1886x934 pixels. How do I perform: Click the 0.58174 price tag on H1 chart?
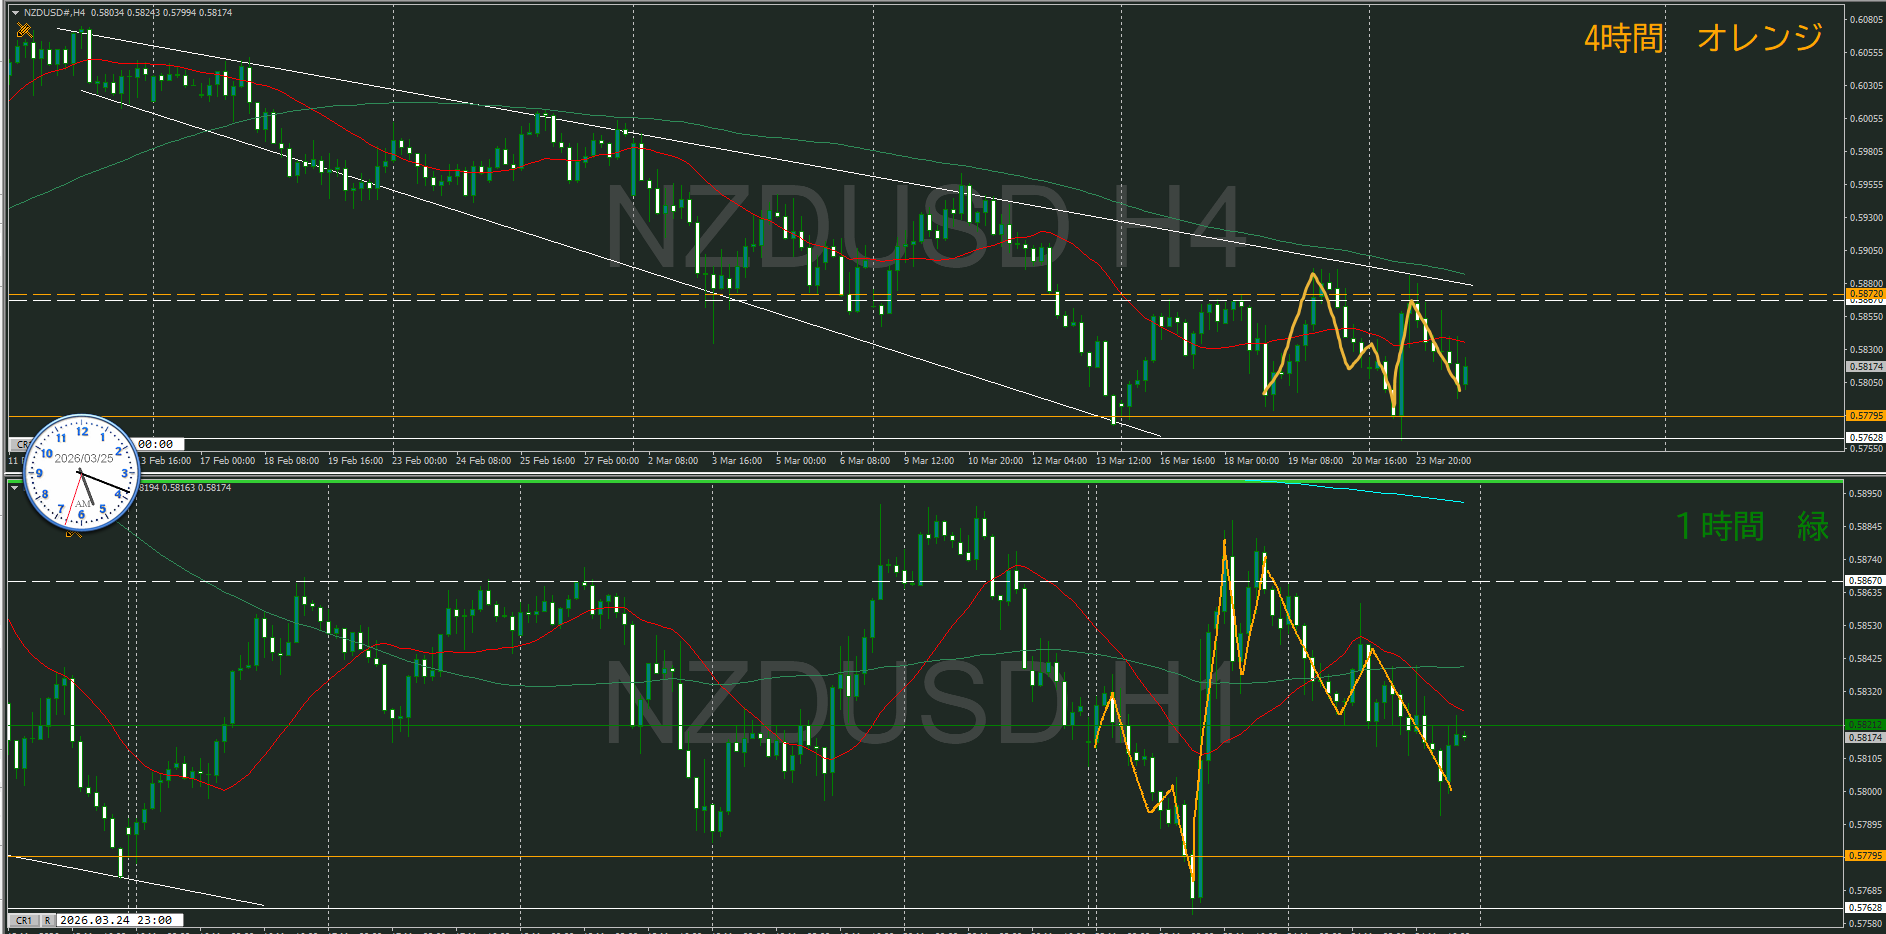click(1865, 738)
